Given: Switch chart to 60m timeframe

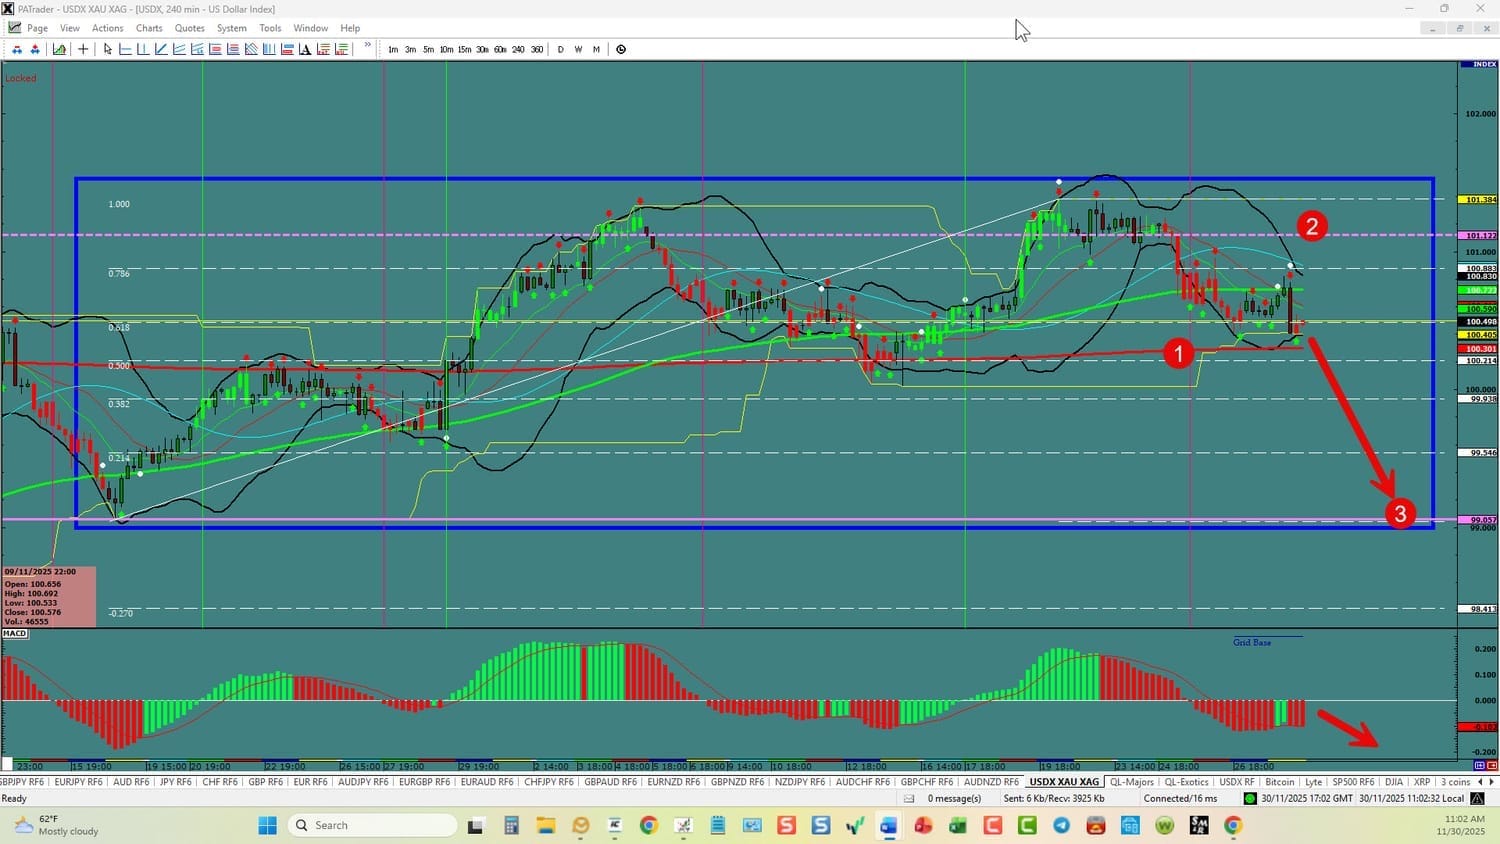Looking at the screenshot, I should coord(500,49).
